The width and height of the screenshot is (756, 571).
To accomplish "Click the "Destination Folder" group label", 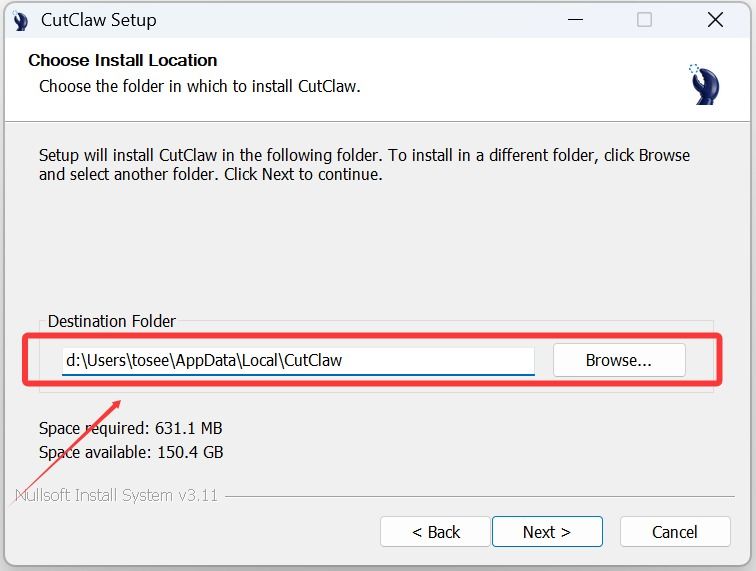I will [112, 322].
